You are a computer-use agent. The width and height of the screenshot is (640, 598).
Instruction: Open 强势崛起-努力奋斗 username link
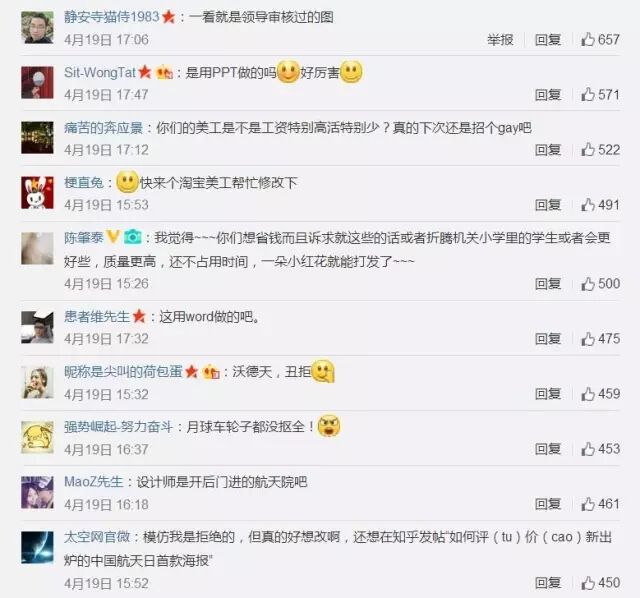click(118, 427)
